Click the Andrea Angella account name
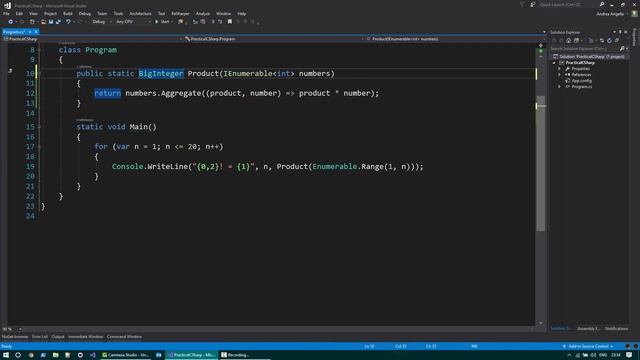The width and height of the screenshot is (640, 360). pyautogui.click(x=610, y=14)
